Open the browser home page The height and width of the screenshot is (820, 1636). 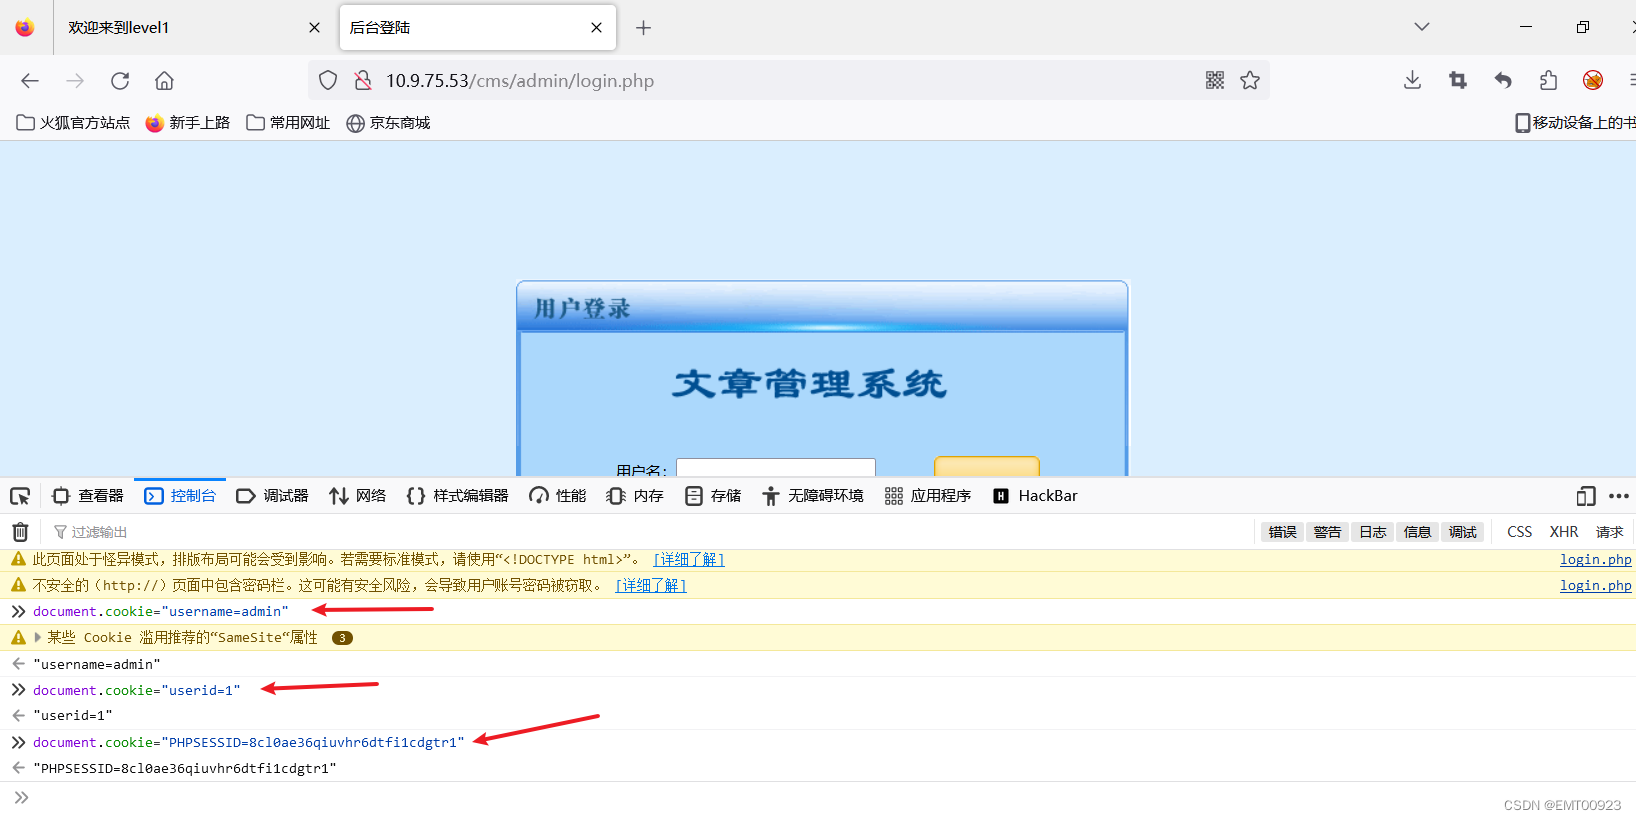point(165,81)
